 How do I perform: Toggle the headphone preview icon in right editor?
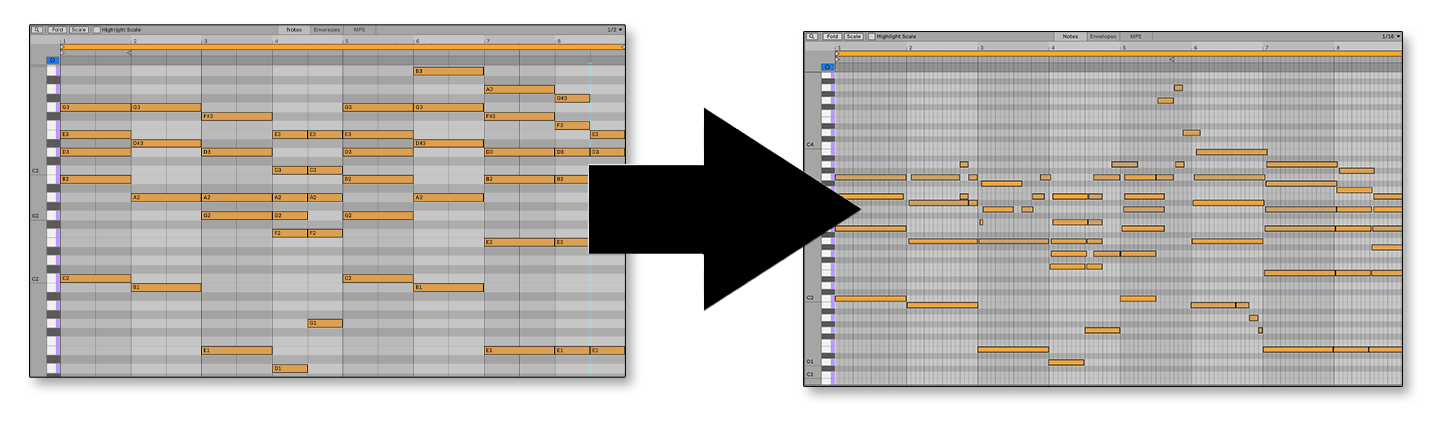point(827,67)
